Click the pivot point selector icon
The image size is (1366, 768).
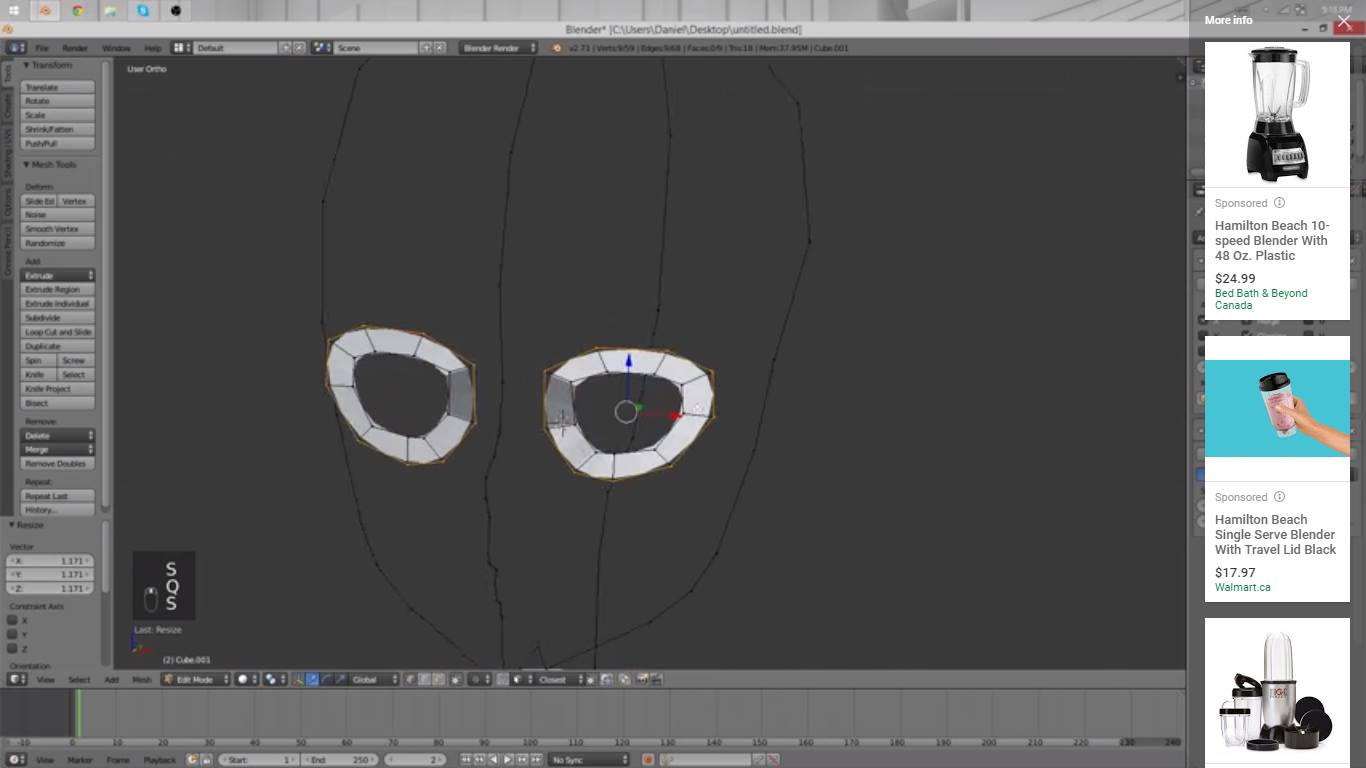pos(274,680)
